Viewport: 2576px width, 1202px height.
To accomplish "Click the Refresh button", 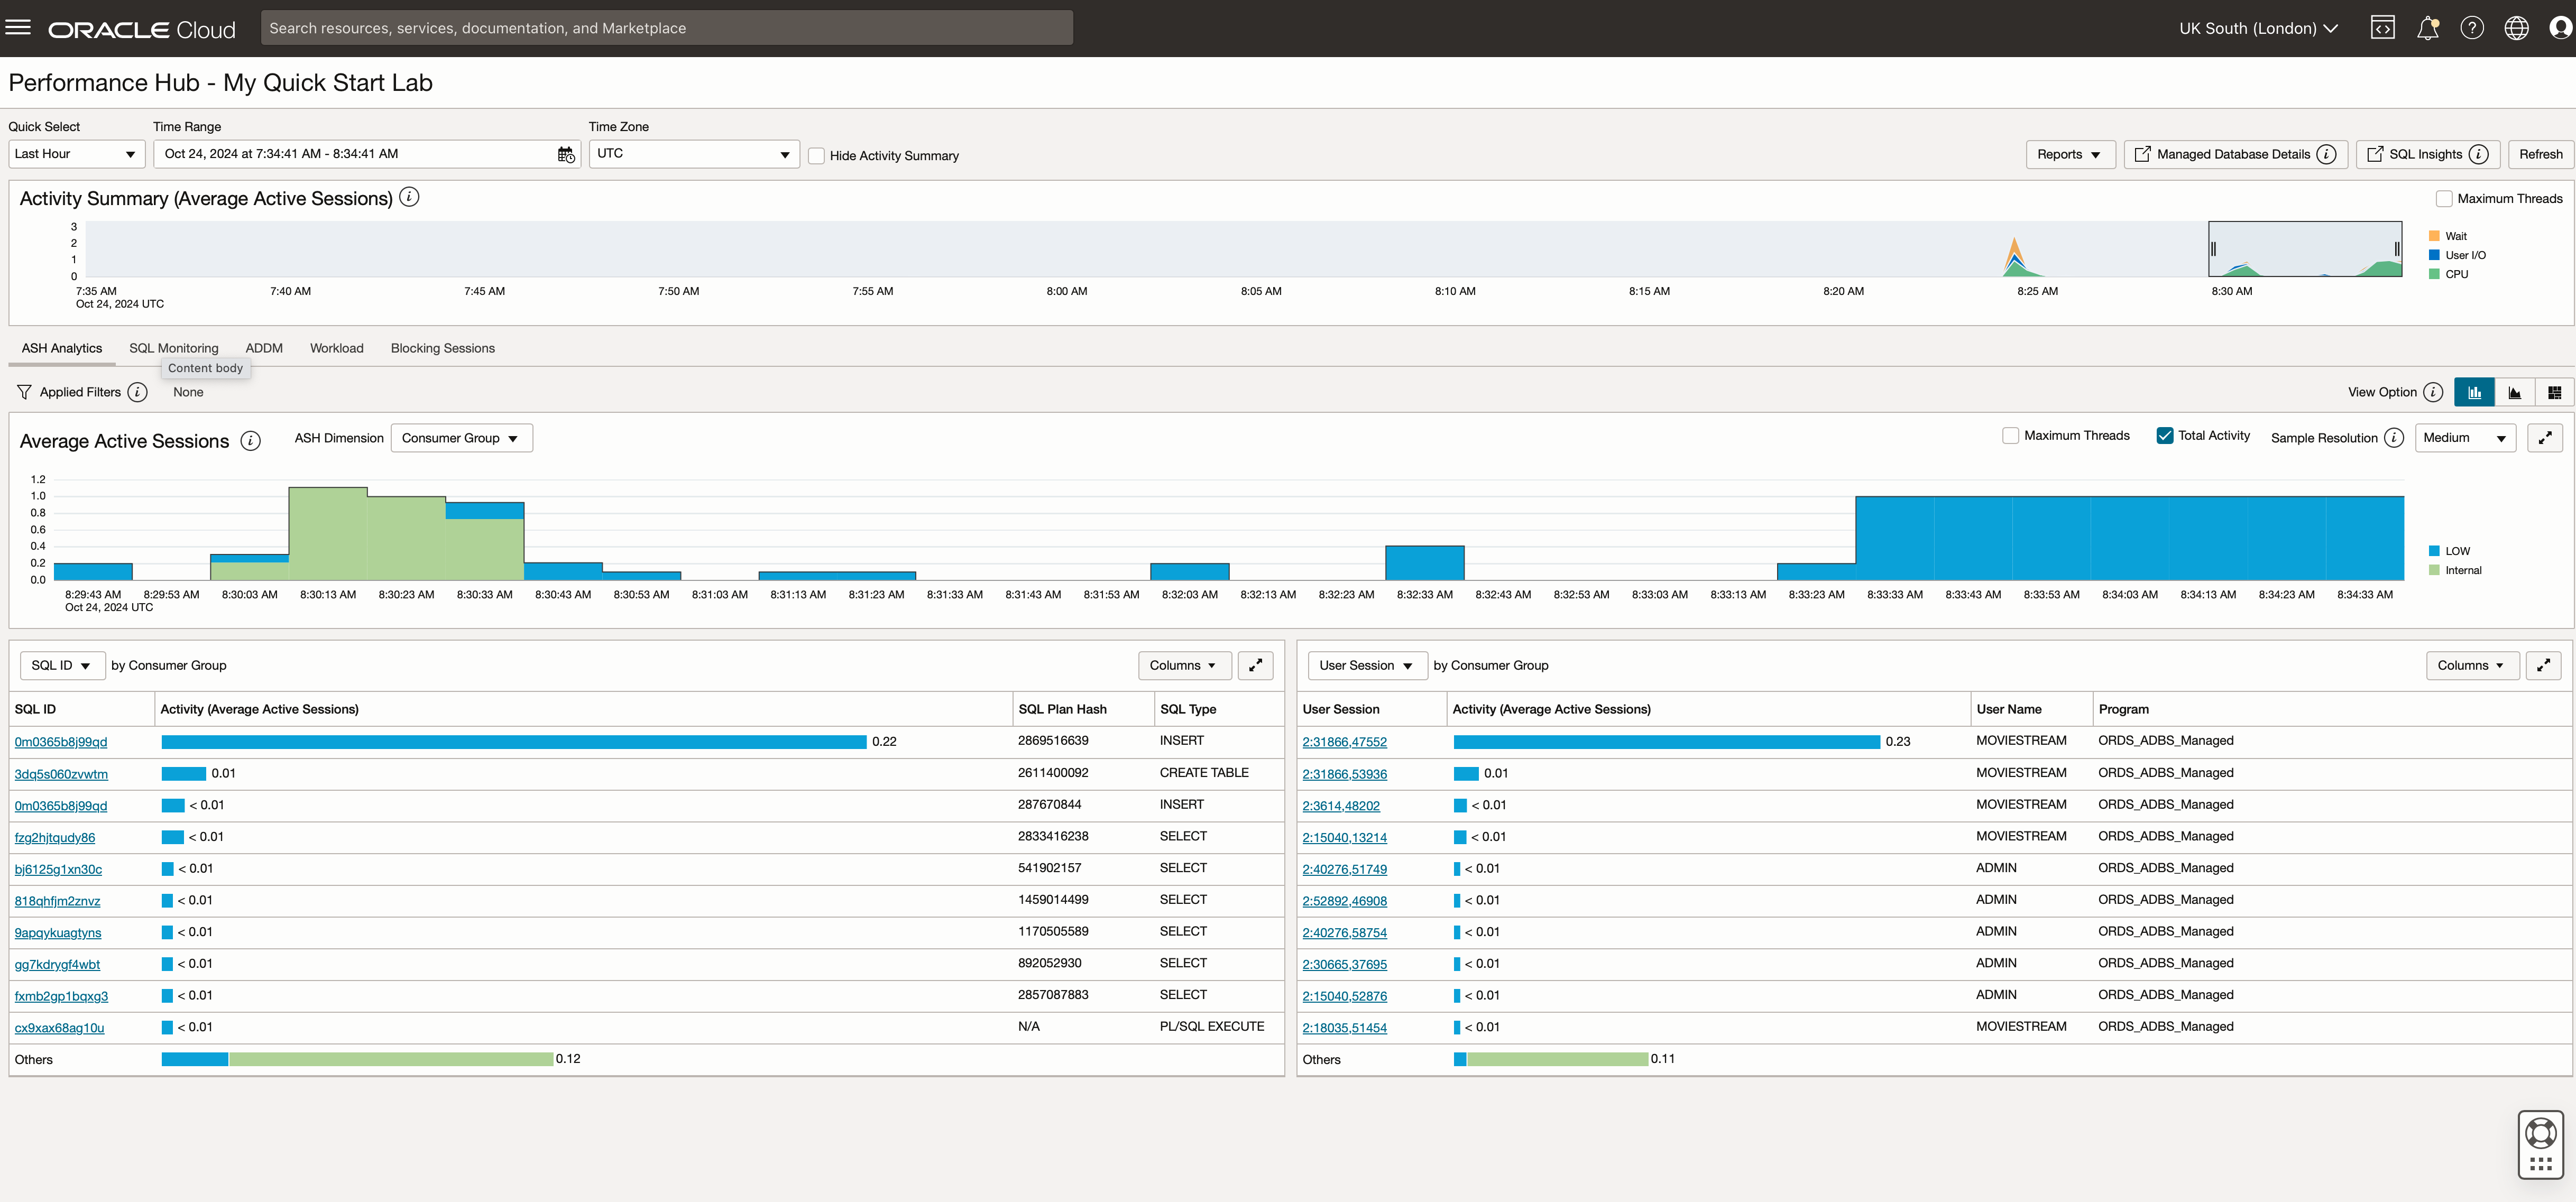I will (2540, 154).
